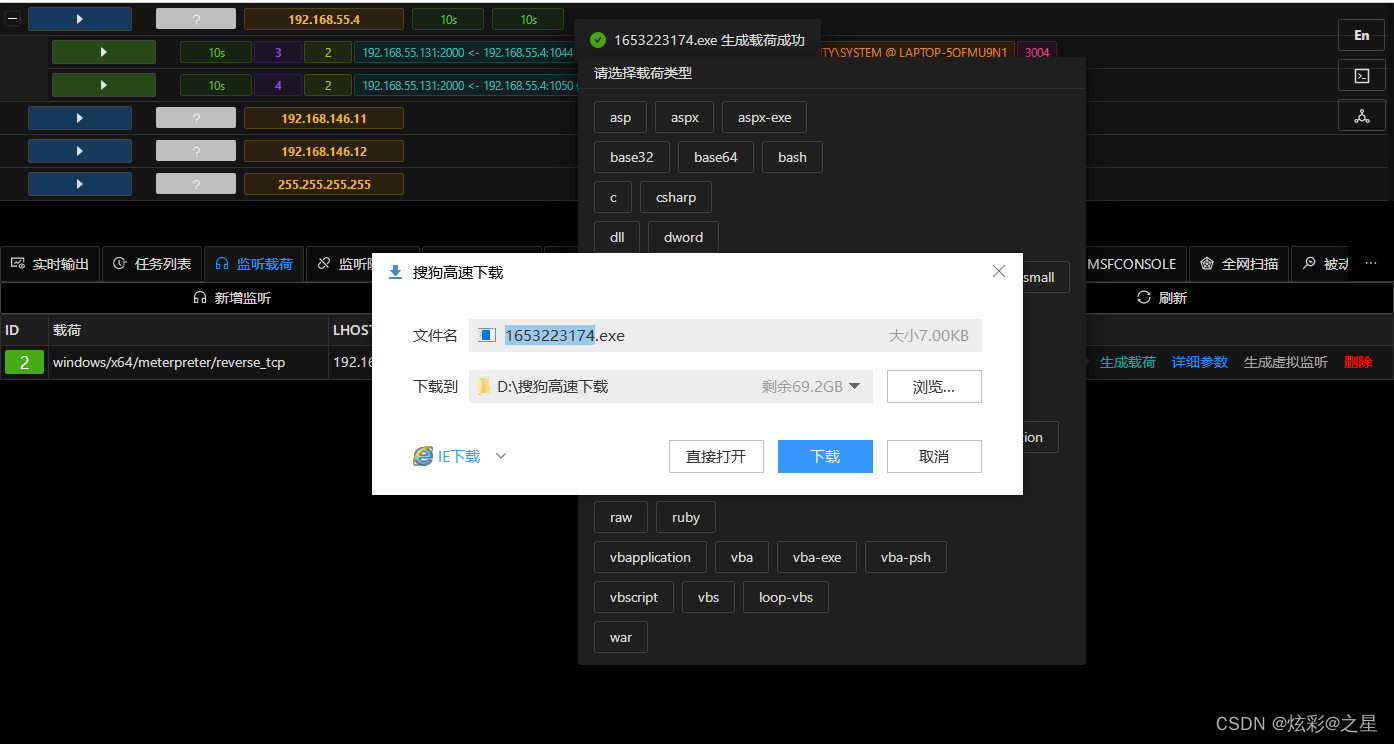The height and width of the screenshot is (744, 1394).
Task: Choose the vba-psh payload type
Action: (x=906, y=557)
